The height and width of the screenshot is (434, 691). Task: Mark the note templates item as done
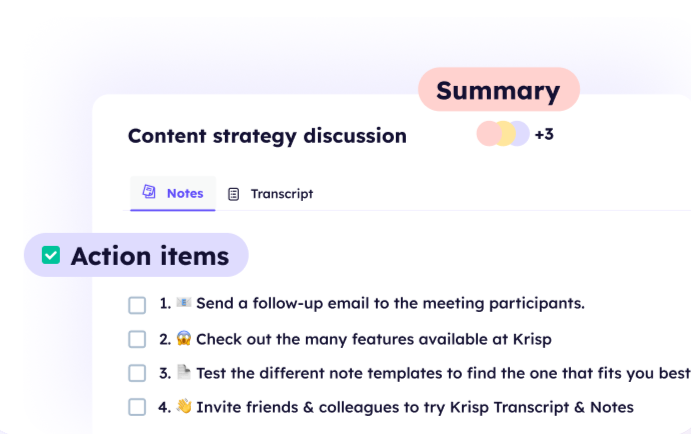(x=137, y=373)
